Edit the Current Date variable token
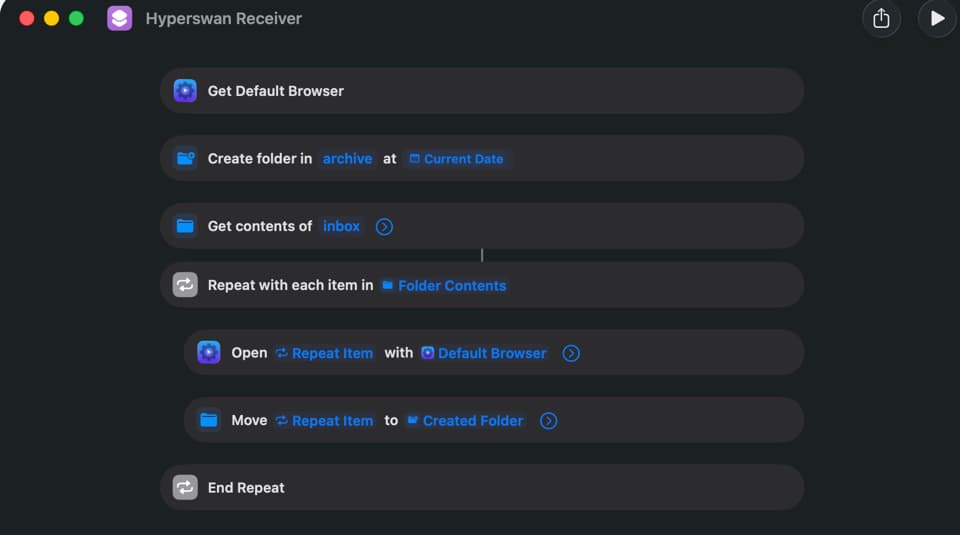 click(x=457, y=159)
